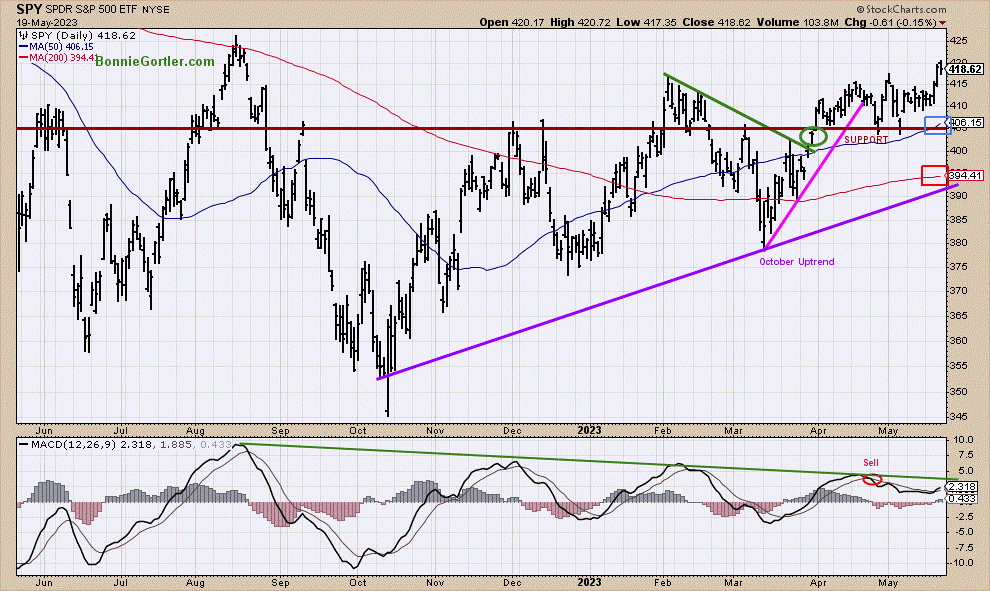Click the October Uptrend annotation label
Screen dimensions: 990x591
(x=797, y=261)
